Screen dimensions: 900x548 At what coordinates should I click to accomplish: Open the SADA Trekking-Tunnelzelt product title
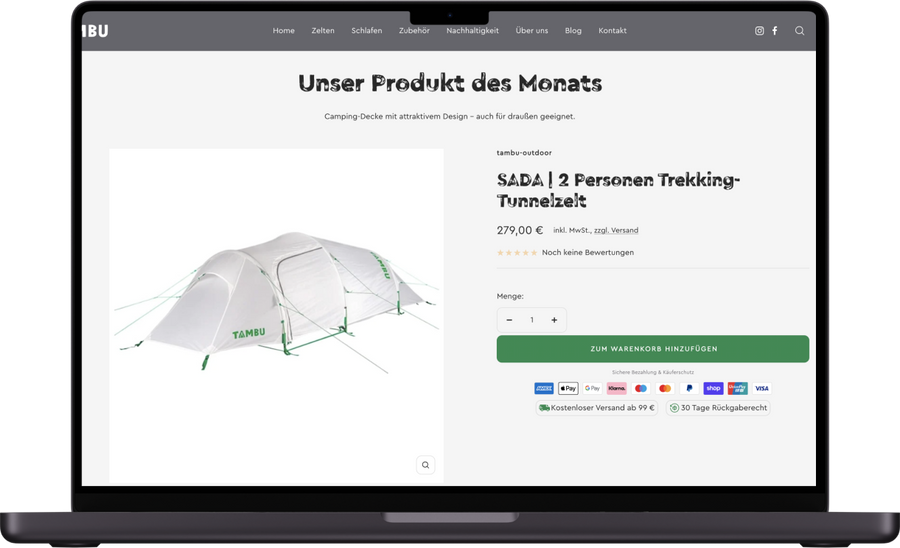click(618, 190)
